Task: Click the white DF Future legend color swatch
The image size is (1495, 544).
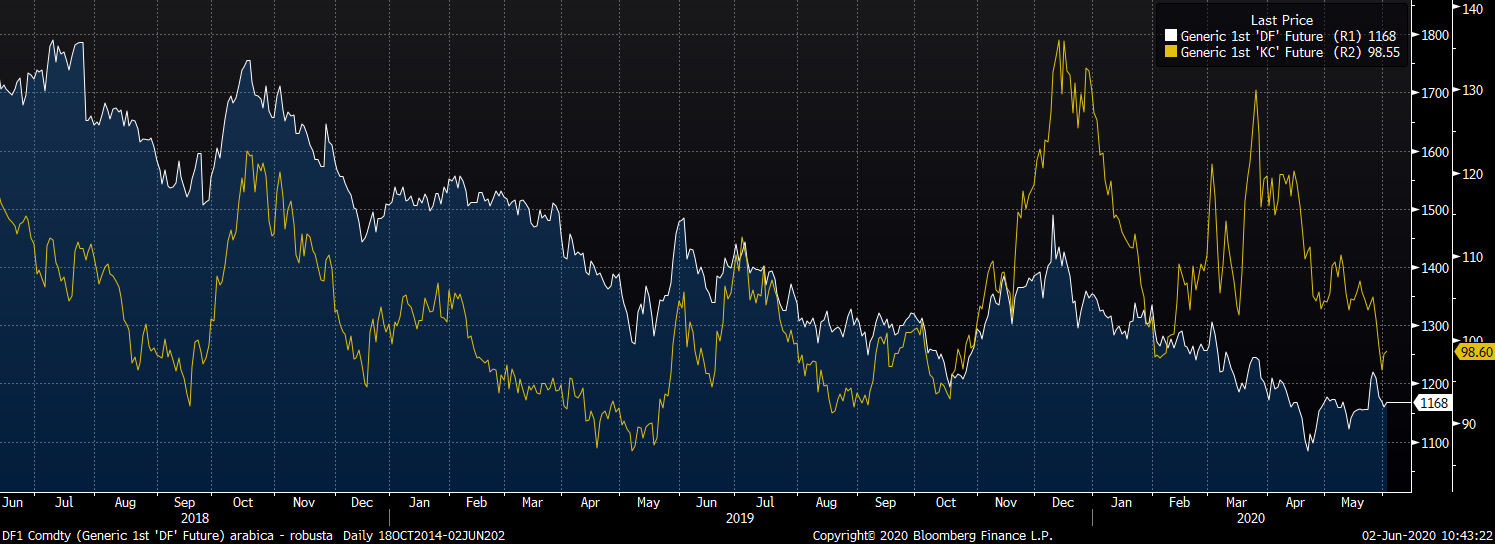Action: [x=1173, y=36]
